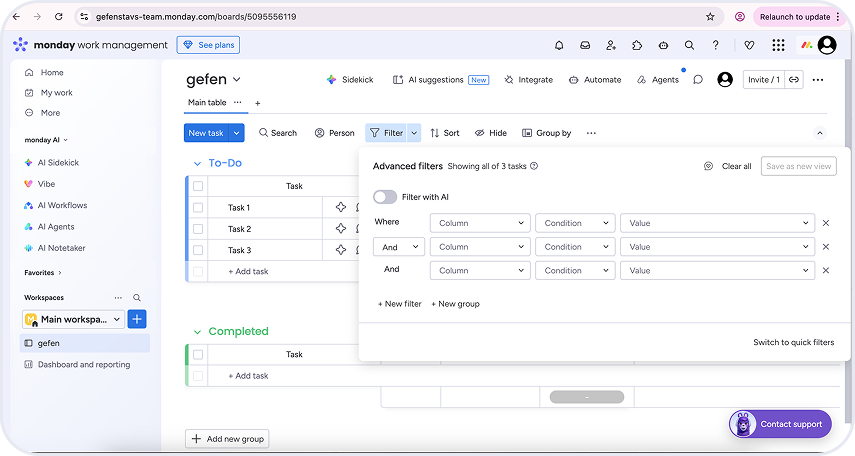The height and width of the screenshot is (456, 855).
Task: Add a new view with the plus icon
Action: tap(257, 103)
